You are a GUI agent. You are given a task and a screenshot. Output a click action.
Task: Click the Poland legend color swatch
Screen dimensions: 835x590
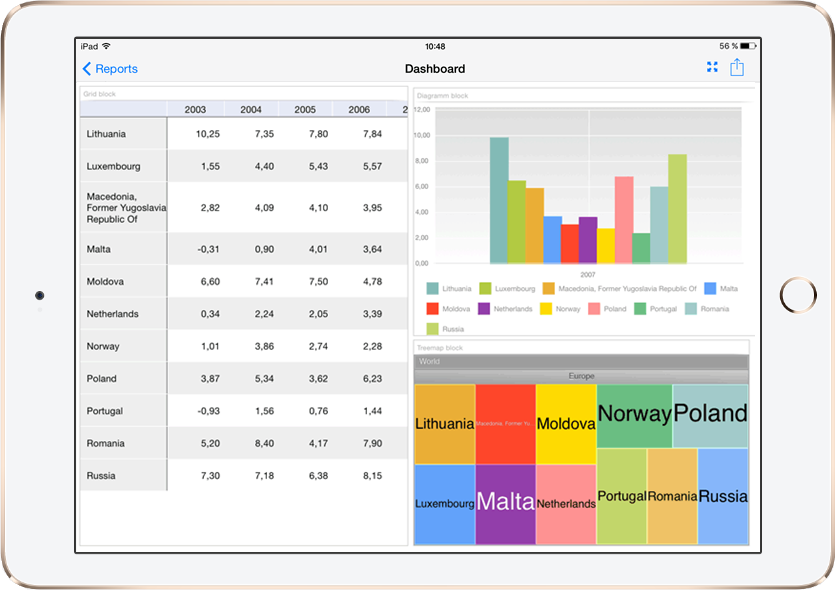(x=594, y=309)
